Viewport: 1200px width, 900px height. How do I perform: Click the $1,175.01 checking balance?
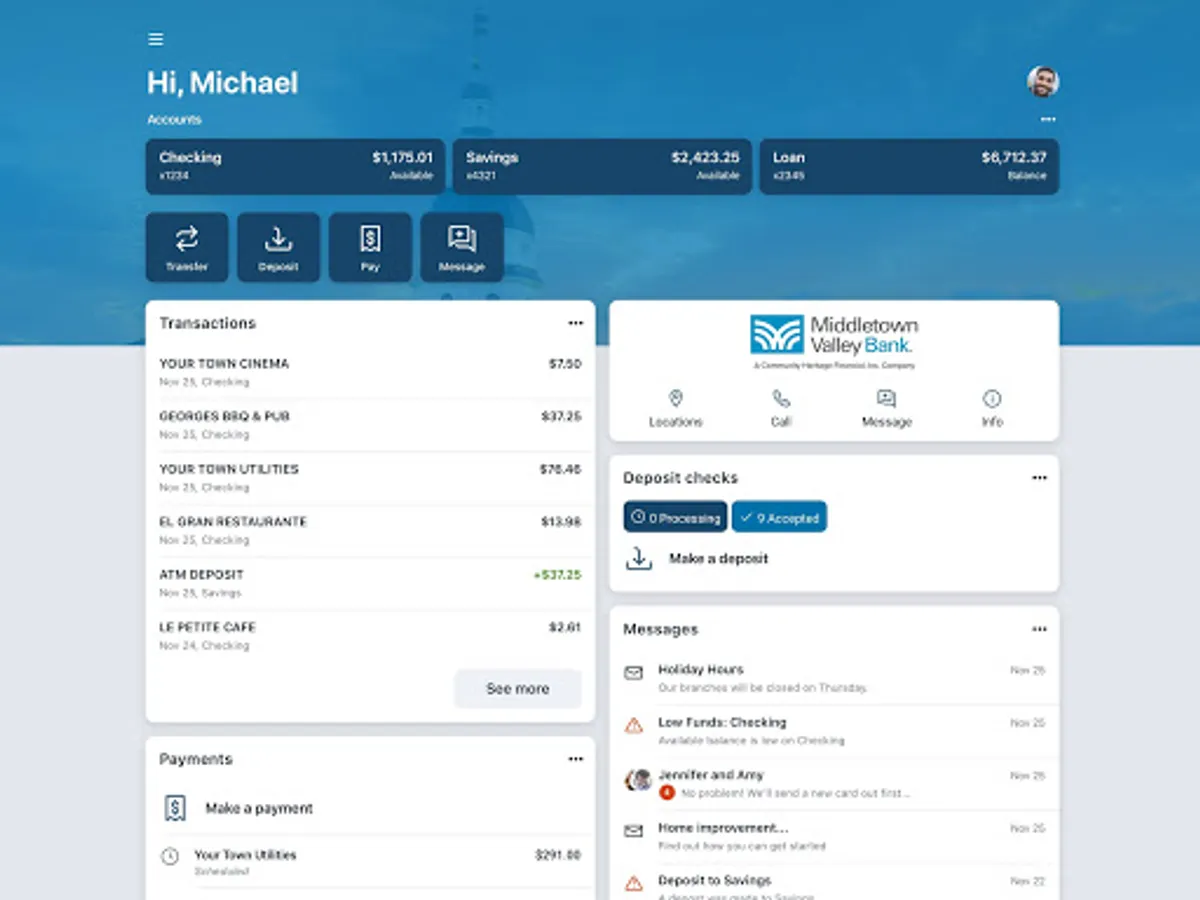point(403,157)
